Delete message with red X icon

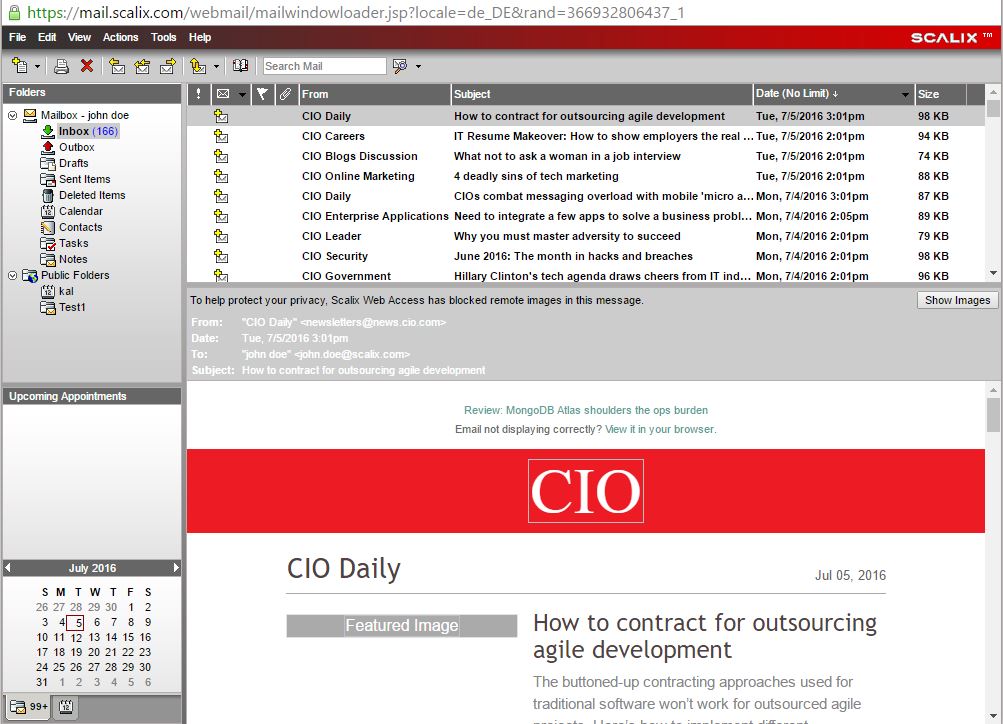pos(87,66)
